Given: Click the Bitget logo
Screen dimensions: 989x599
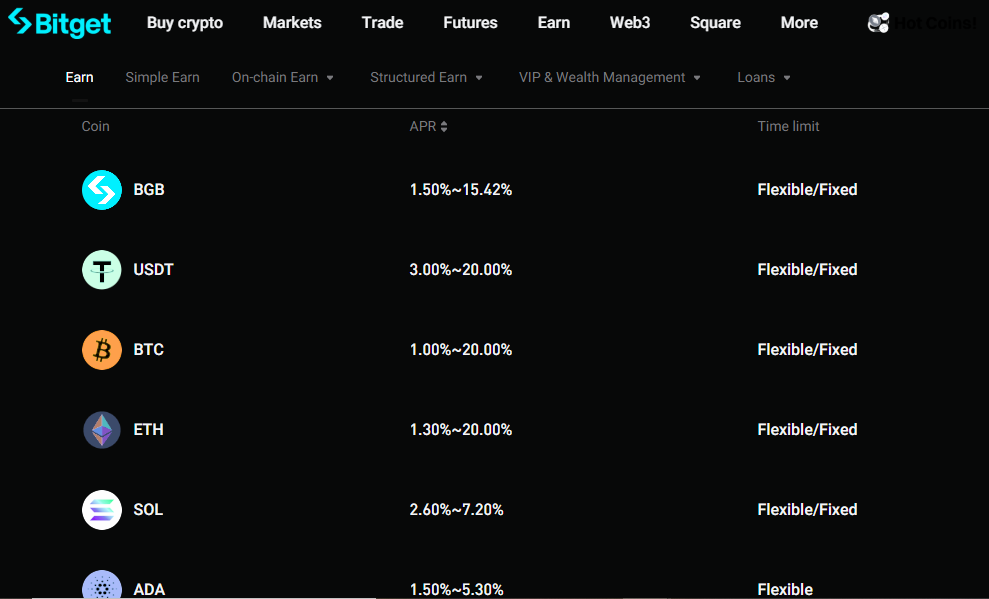Looking at the screenshot, I should coord(59,22).
